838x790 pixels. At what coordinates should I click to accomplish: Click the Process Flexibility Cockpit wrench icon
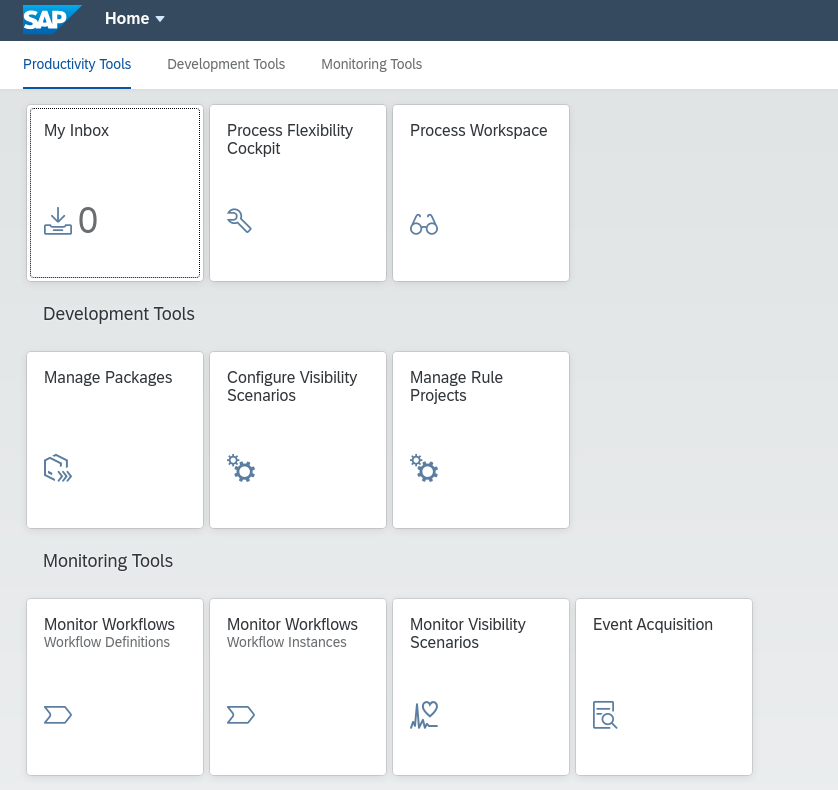239,221
